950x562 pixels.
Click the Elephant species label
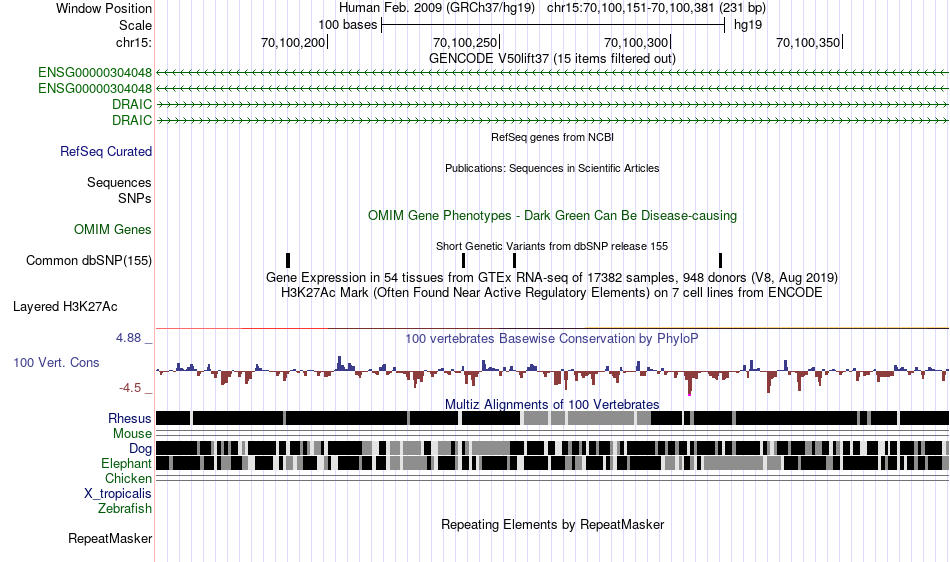[126, 463]
